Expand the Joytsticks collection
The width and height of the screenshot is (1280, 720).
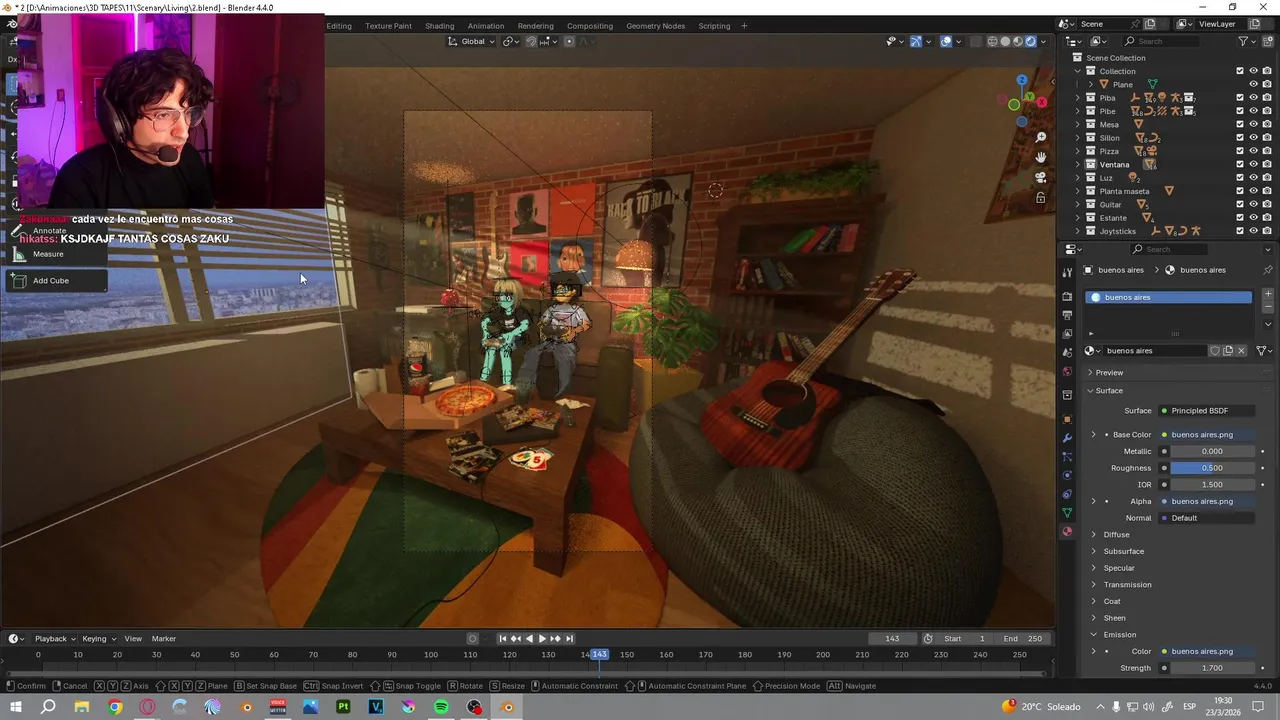click(1078, 231)
